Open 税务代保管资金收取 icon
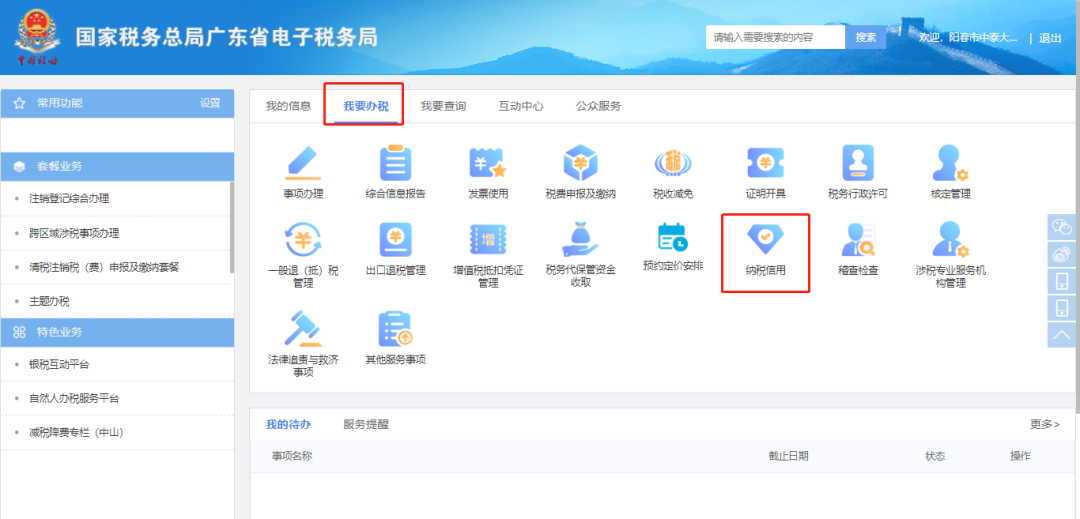1080x519 pixels. point(580,240)
